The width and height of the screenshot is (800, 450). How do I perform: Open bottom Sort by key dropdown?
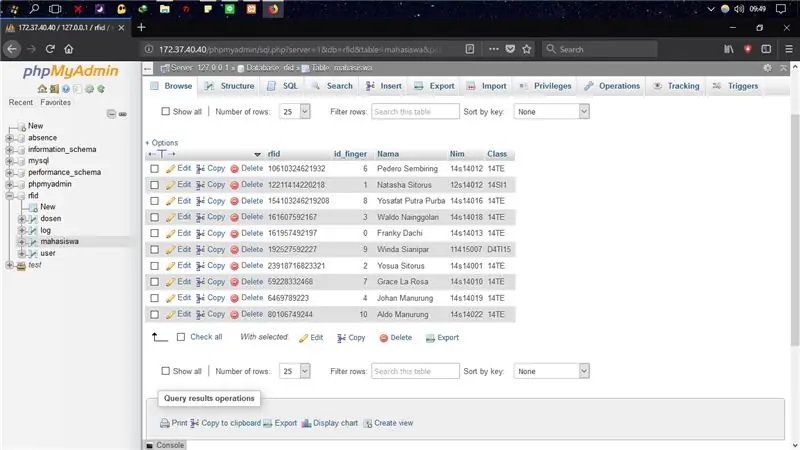point(552,371)
